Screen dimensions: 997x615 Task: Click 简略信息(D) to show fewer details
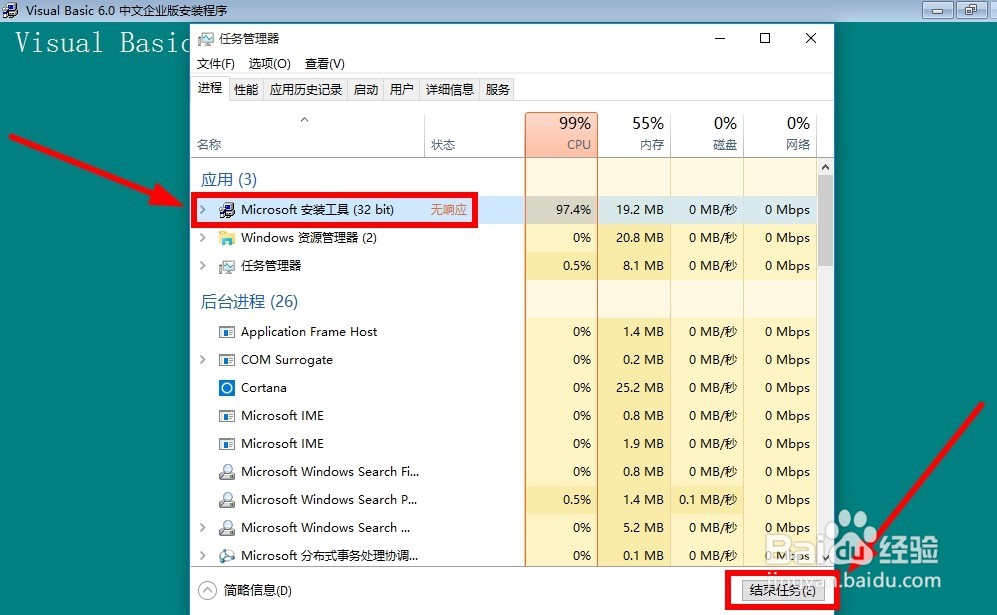[x=258, y=591]
